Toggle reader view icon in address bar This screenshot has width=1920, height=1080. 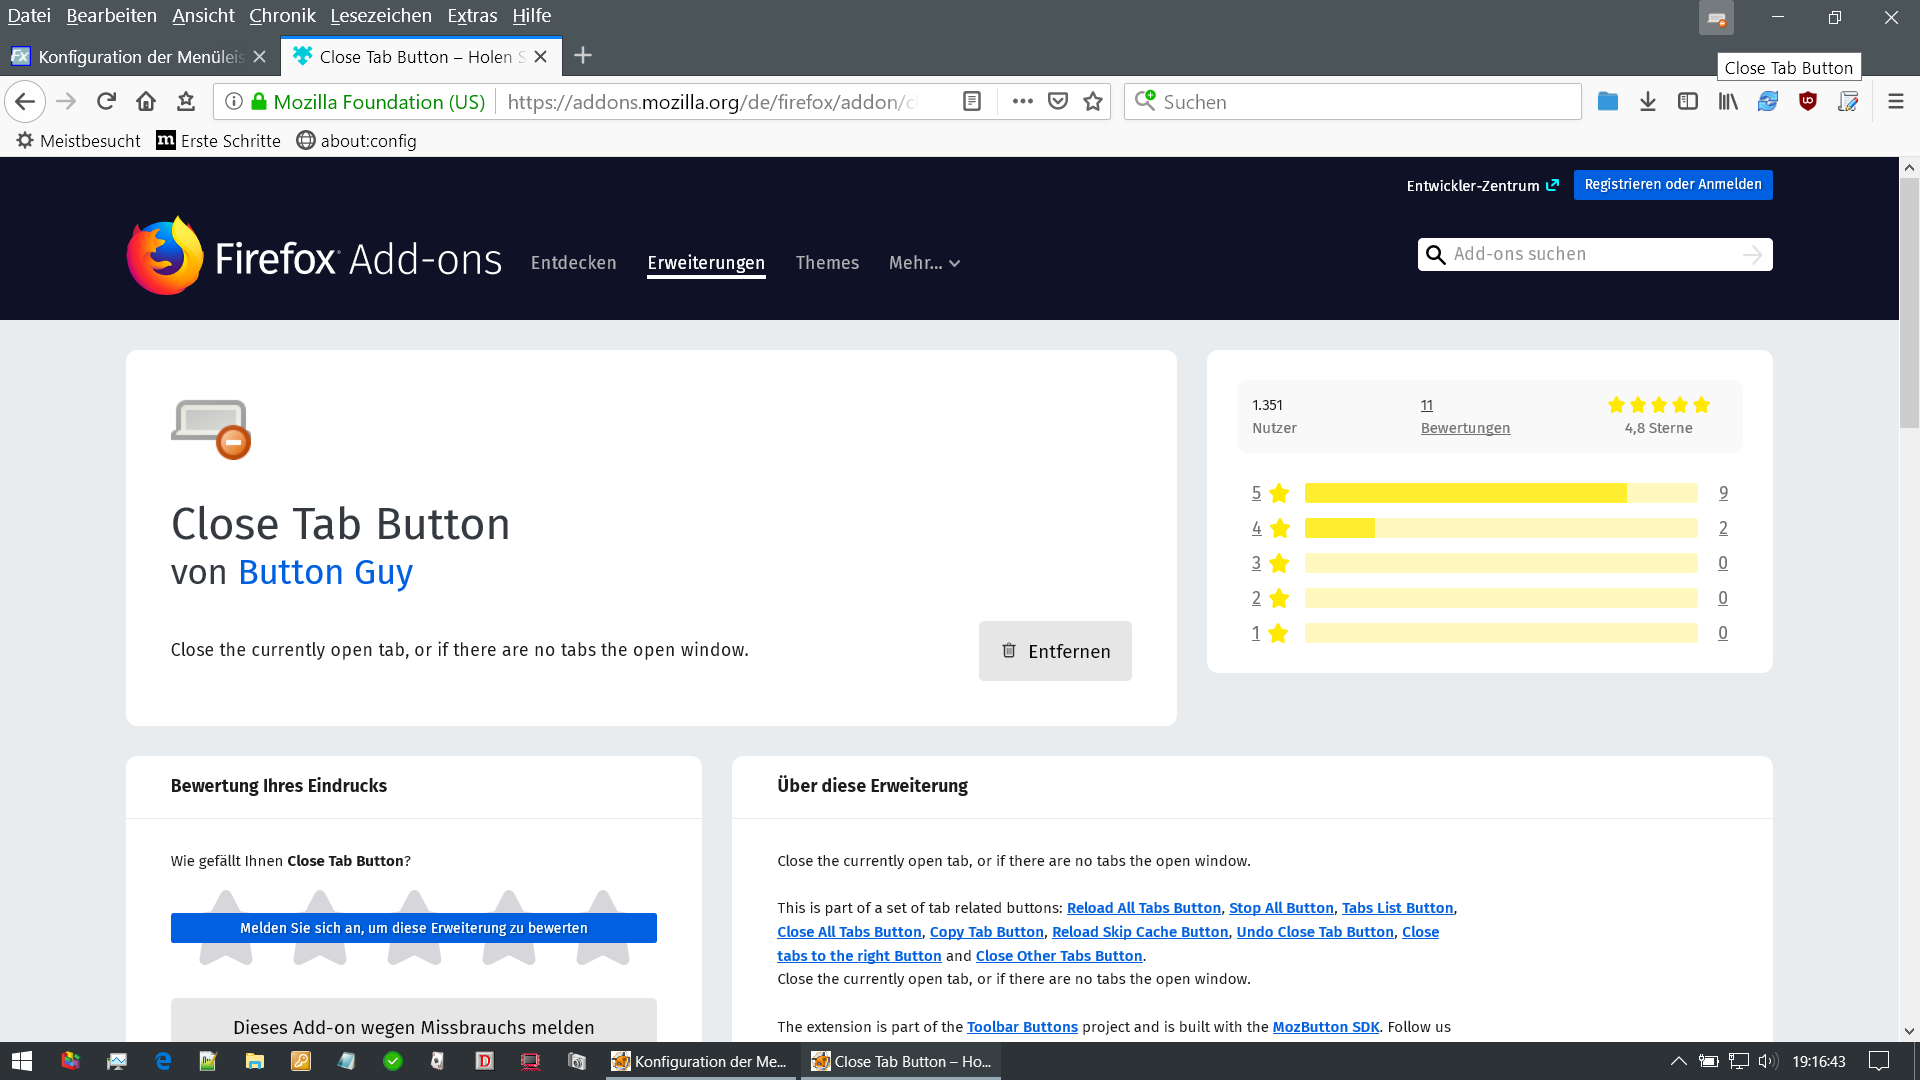click(x=972, y=101)
